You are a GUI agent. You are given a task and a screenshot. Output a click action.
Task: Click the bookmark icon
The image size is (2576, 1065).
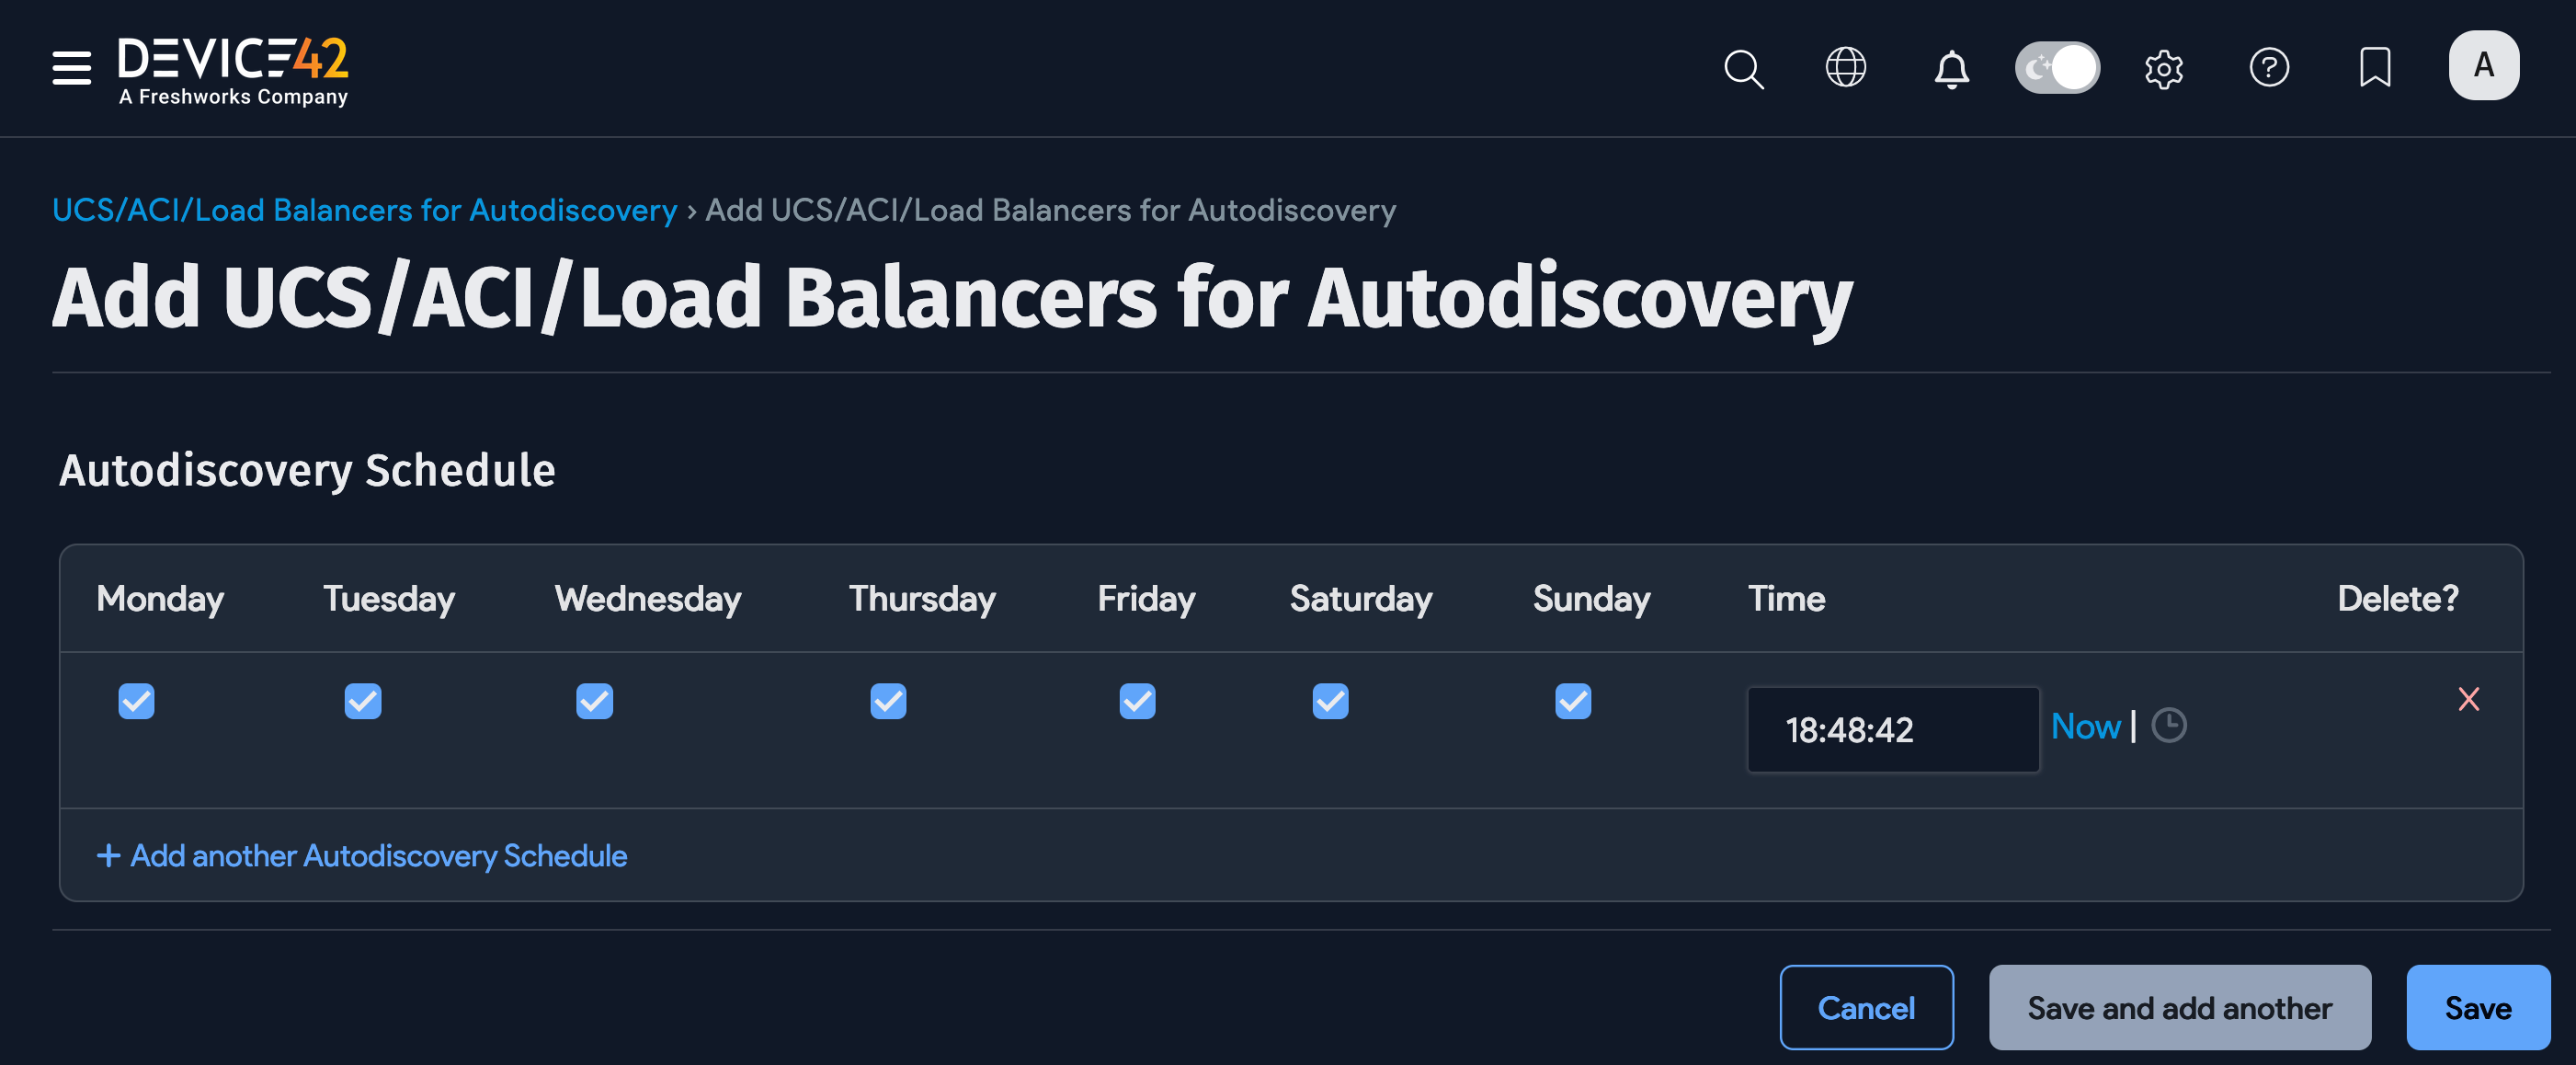pos(2375,68)
